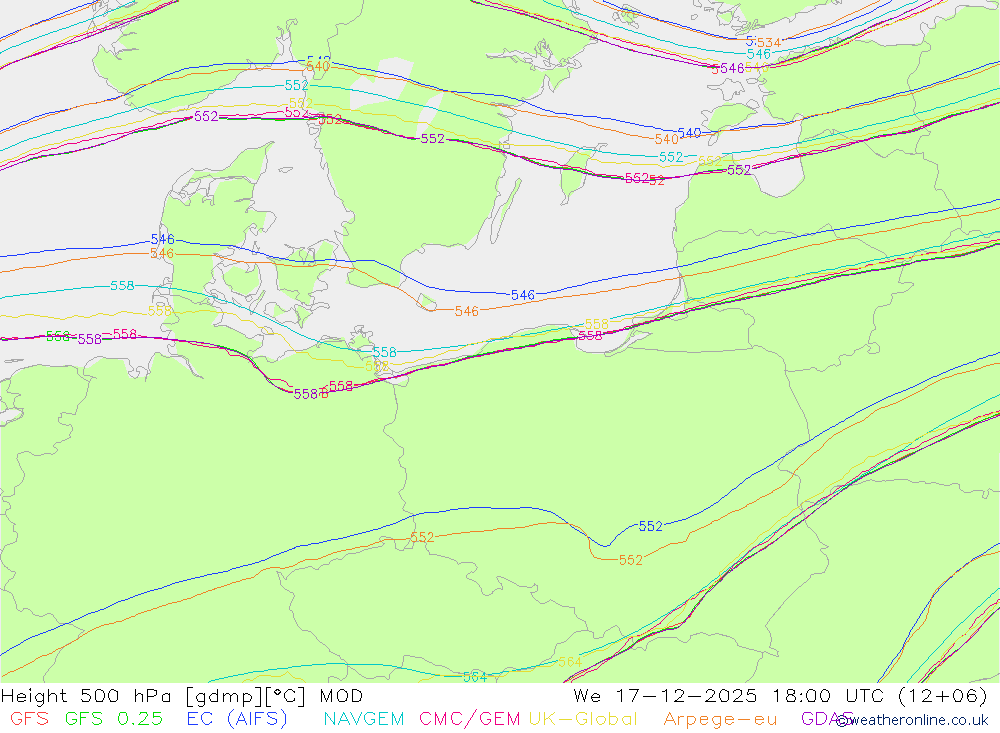Click the Height 500 hPa chart title
This screenshot has height=733, width=1000.
pos(182,696)
